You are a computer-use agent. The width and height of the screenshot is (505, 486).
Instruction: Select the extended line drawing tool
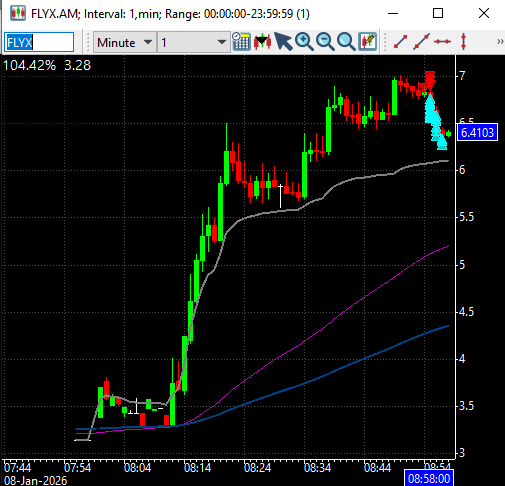pos(421,42)
